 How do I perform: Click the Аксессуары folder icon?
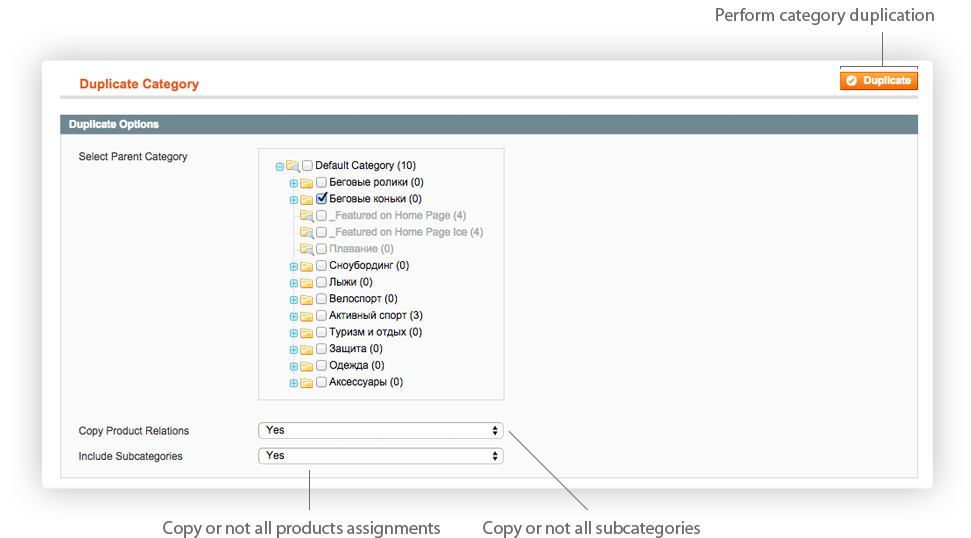(307, 383)
